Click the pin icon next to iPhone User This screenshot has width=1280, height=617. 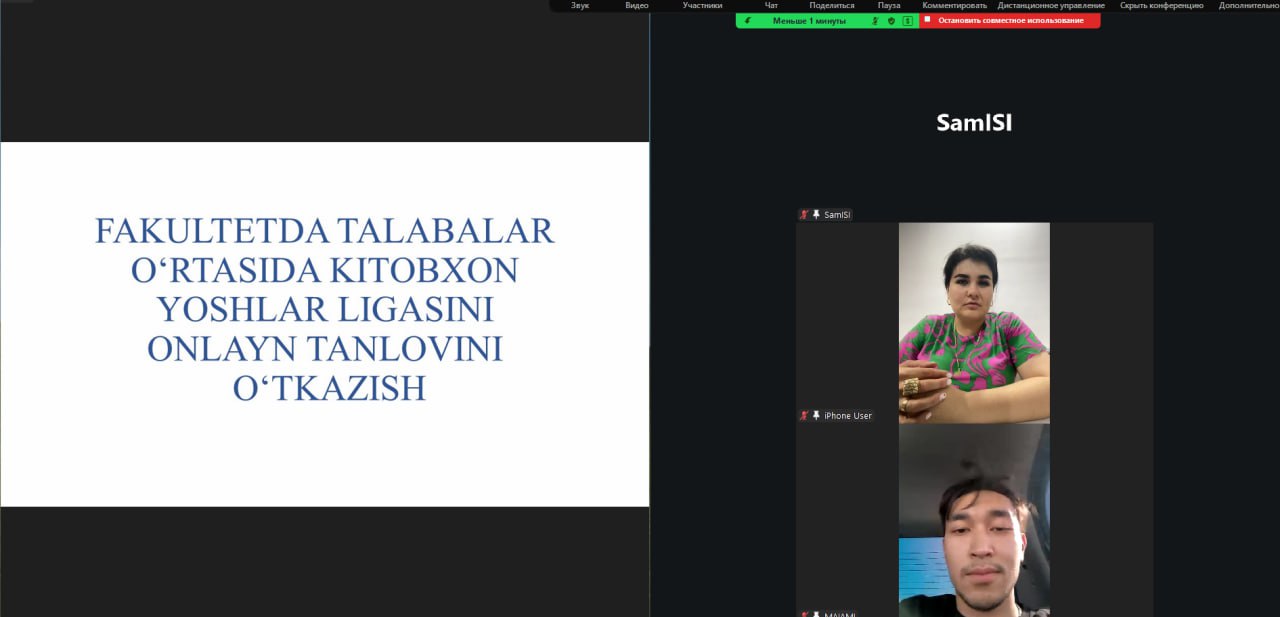[x=816, y=415]
